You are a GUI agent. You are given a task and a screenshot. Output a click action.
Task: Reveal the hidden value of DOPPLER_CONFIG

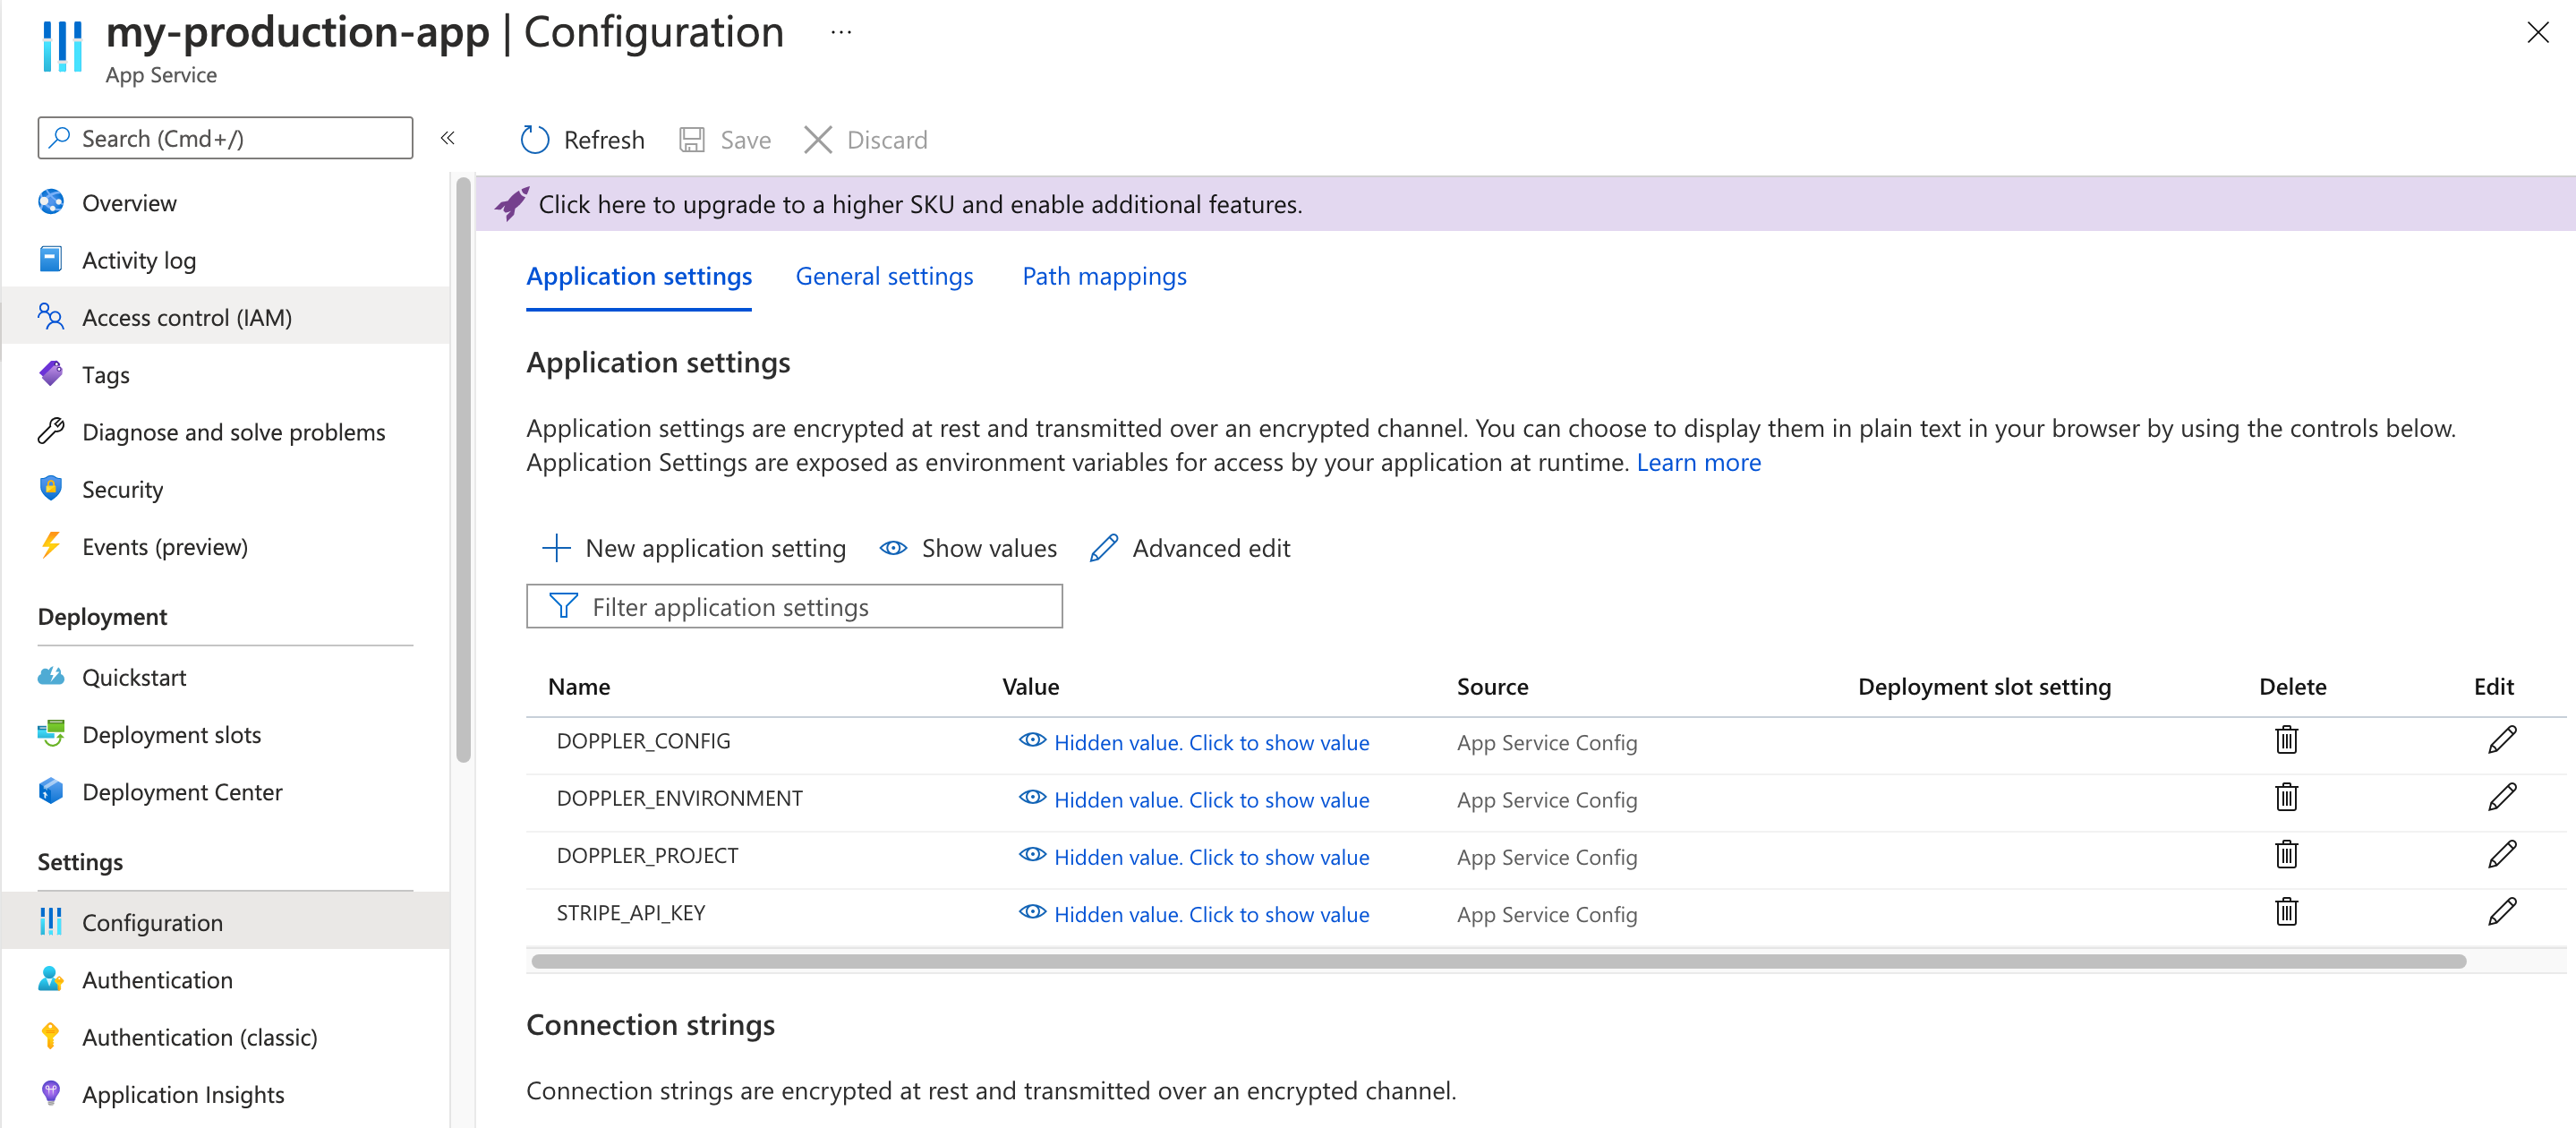(x=1210, y=742)
